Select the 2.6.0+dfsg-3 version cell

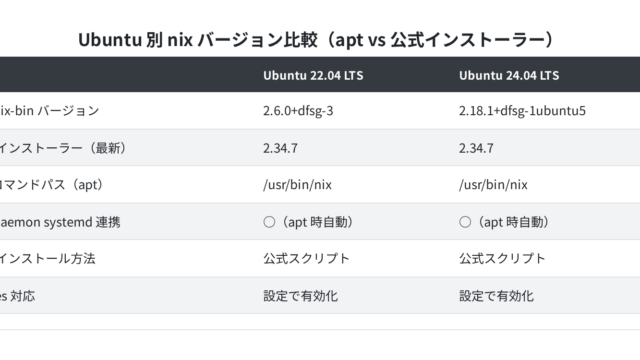[298, 111]
